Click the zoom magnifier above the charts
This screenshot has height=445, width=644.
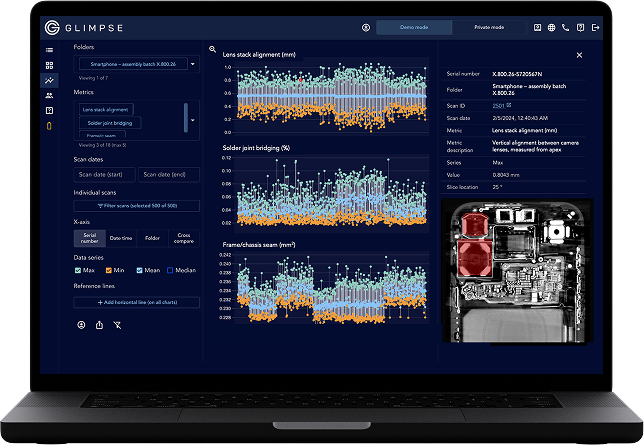tap(212, 49)
